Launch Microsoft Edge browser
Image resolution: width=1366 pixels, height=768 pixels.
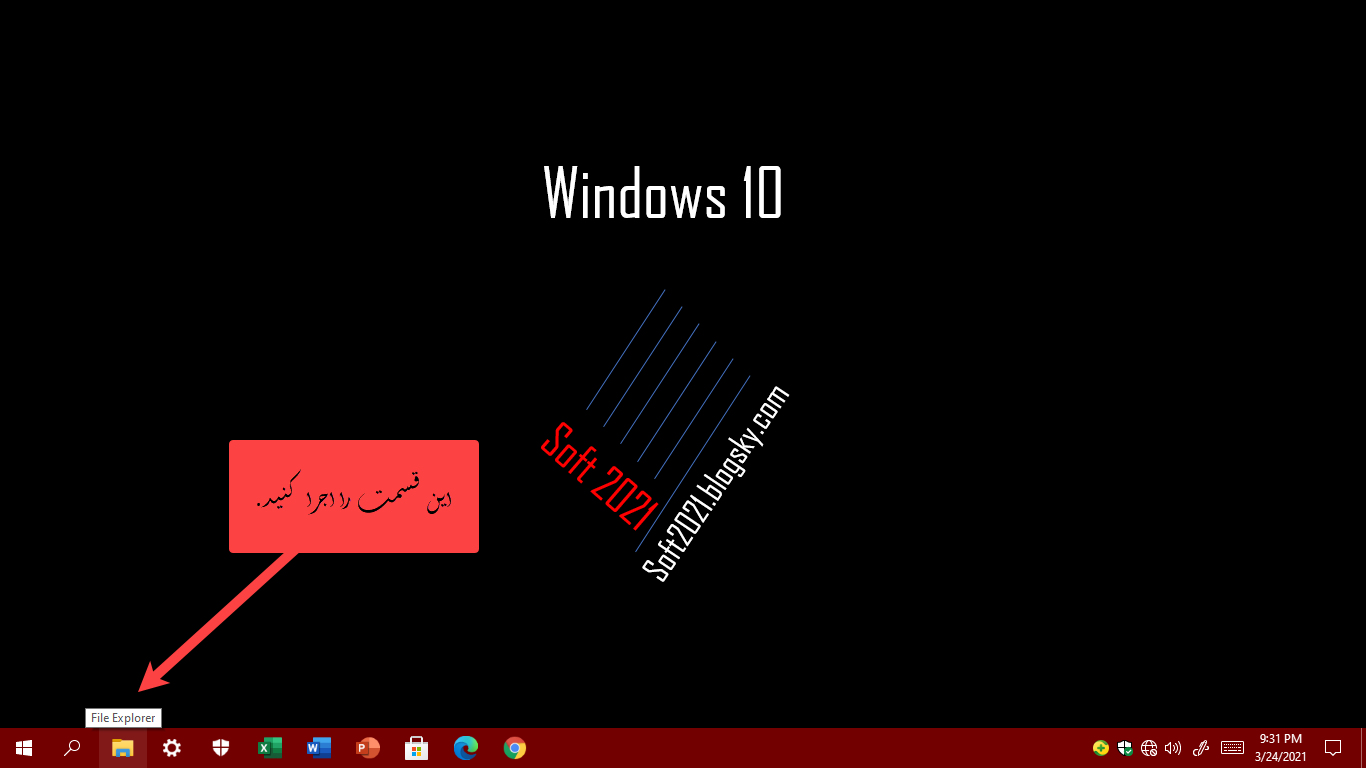(x=466, y=748)
